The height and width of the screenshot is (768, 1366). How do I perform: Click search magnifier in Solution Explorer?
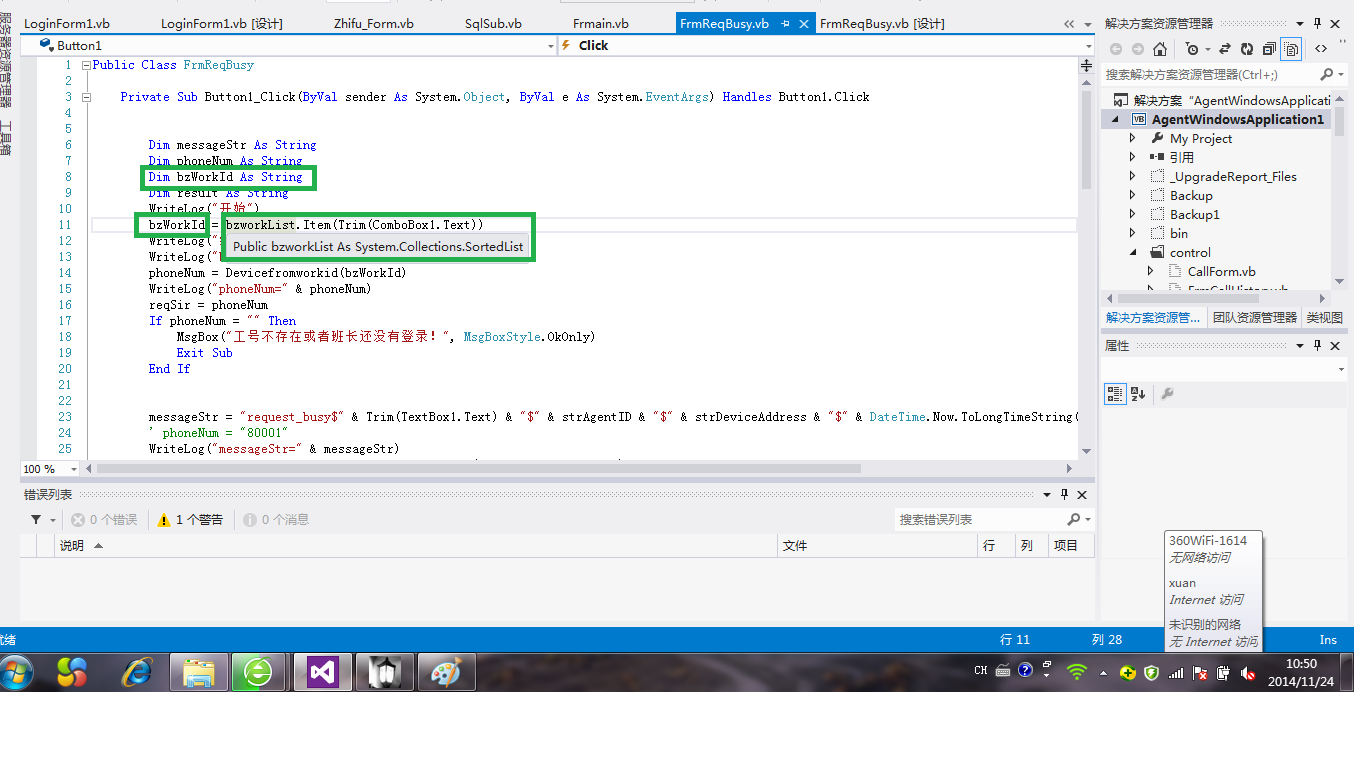[1327, 74]
